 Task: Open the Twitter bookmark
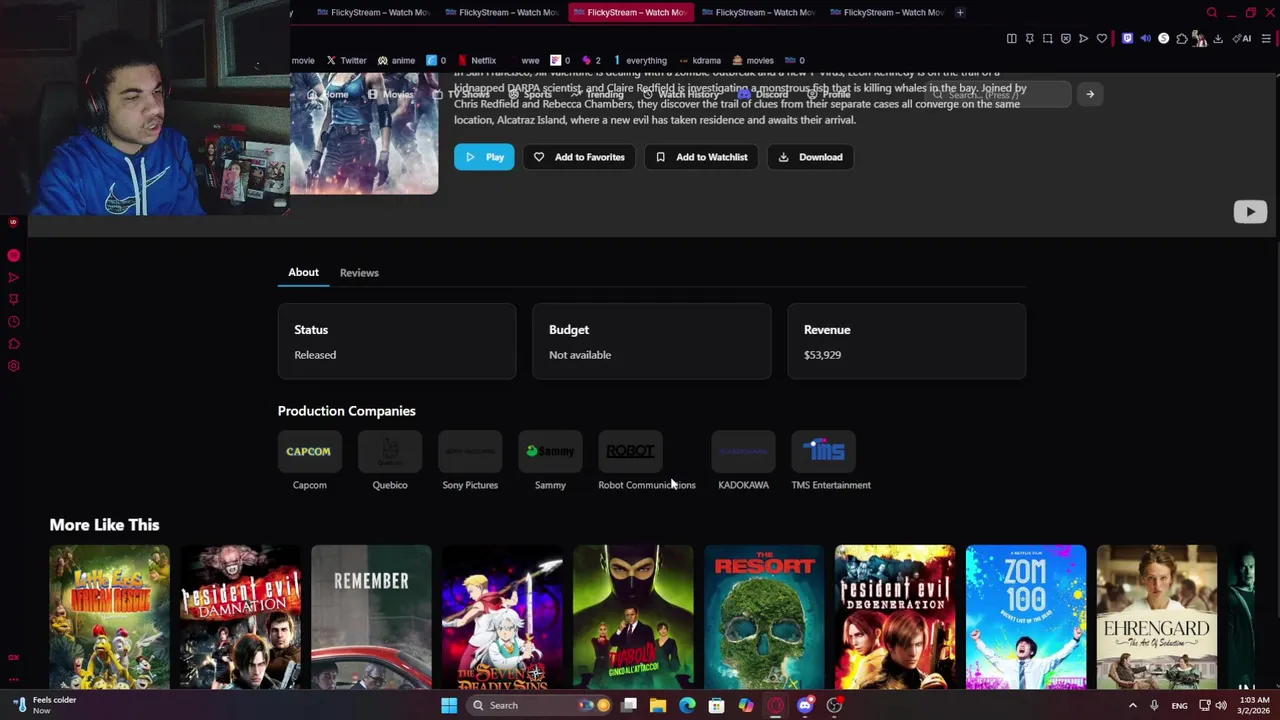[x=346, y=60]
